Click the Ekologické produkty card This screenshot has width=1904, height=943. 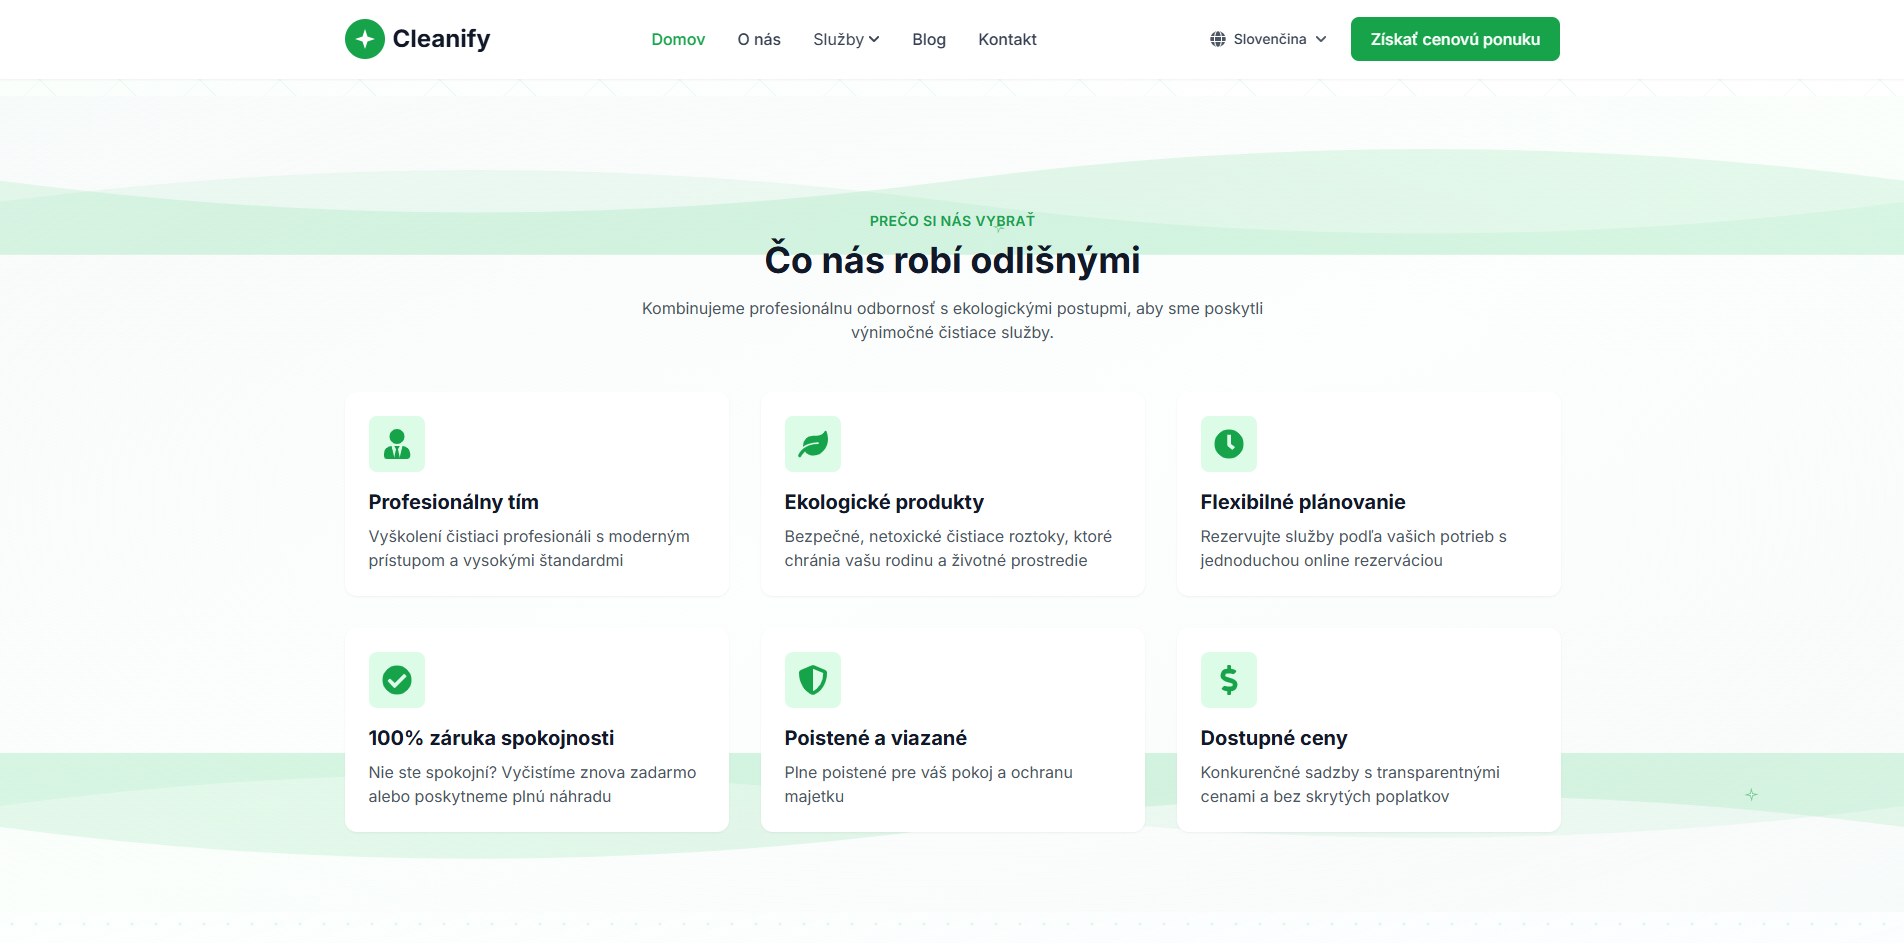pyautogui.click(x=952, y=494)
